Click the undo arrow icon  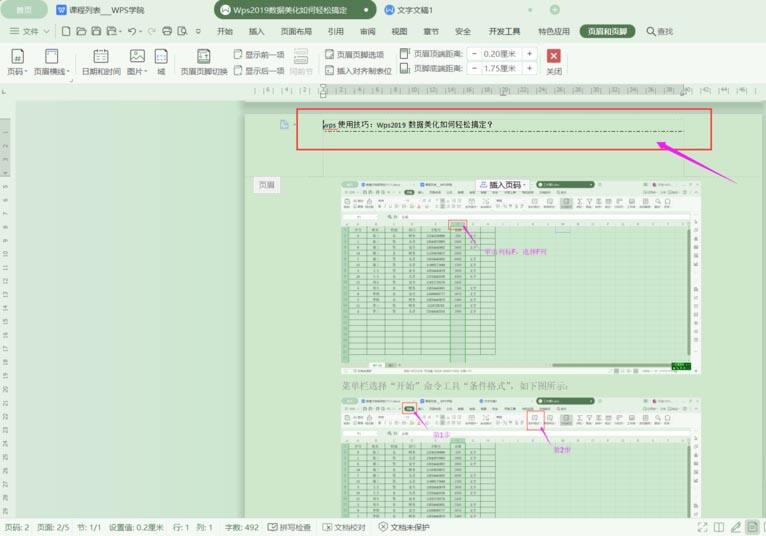click(131, 31)
